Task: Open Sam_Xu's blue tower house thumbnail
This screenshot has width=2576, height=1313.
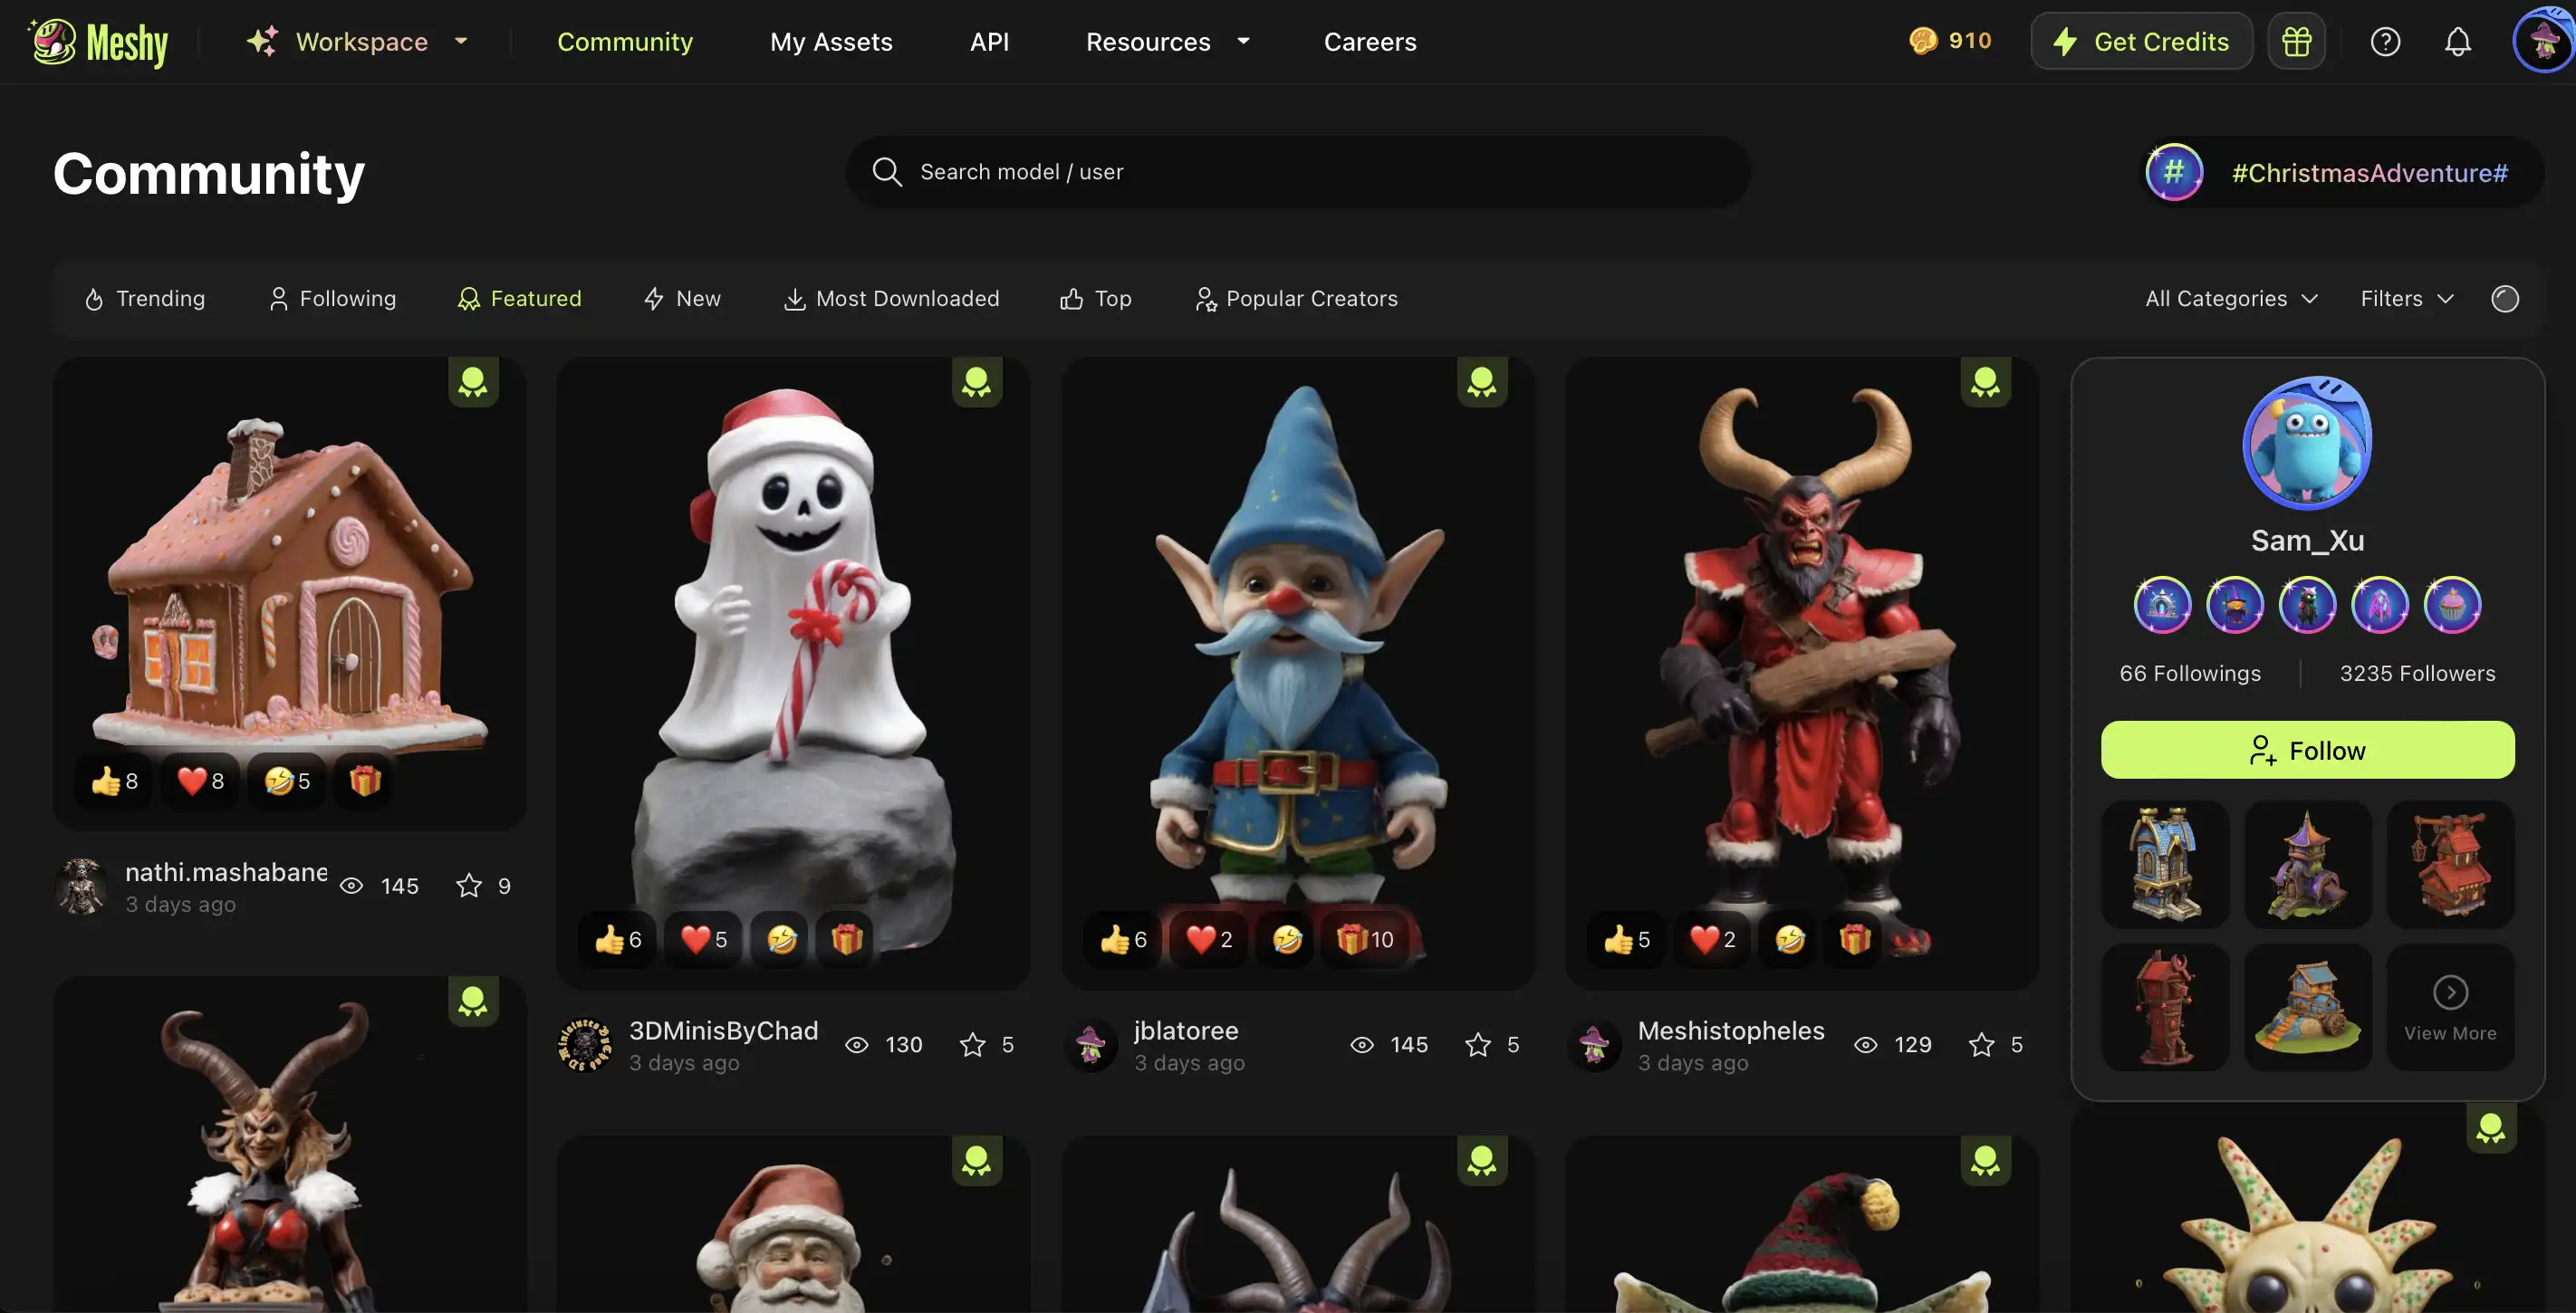Action: coord(2165,865)
